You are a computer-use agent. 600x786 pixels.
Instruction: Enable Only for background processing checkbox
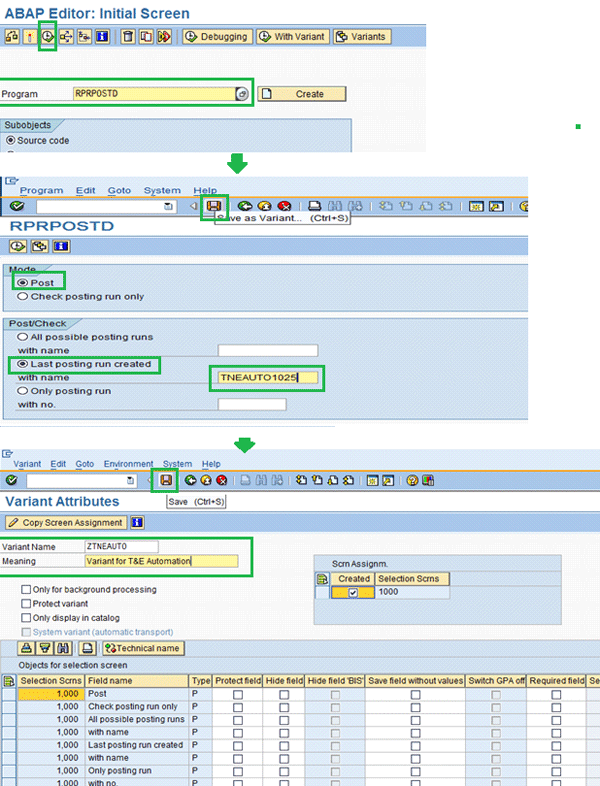26,590
